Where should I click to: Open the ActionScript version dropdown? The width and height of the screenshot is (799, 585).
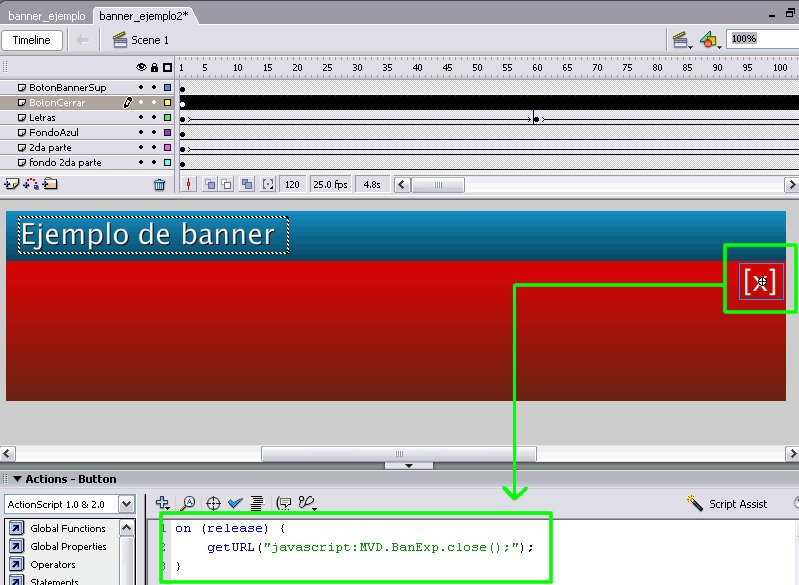pyautogui.click(x=126, y=504)
